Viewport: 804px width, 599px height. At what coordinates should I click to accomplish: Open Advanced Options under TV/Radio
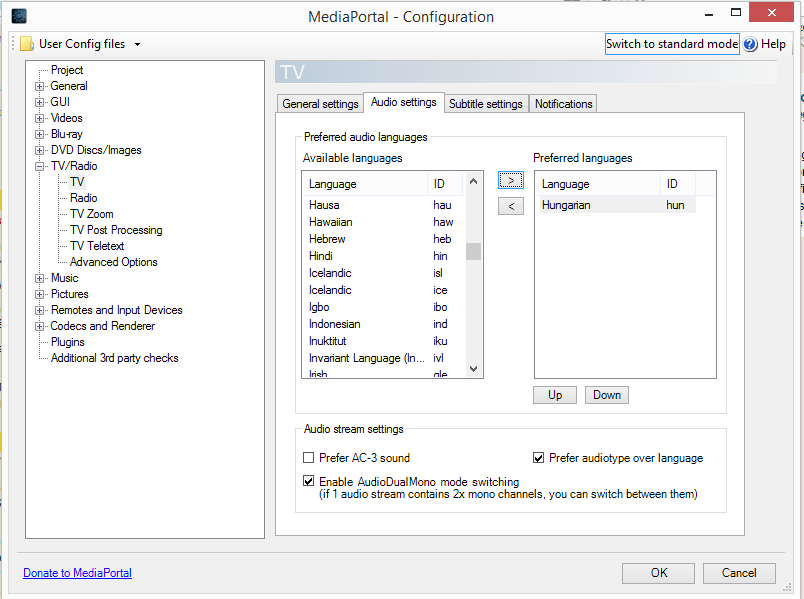click(x=114, y=262)
